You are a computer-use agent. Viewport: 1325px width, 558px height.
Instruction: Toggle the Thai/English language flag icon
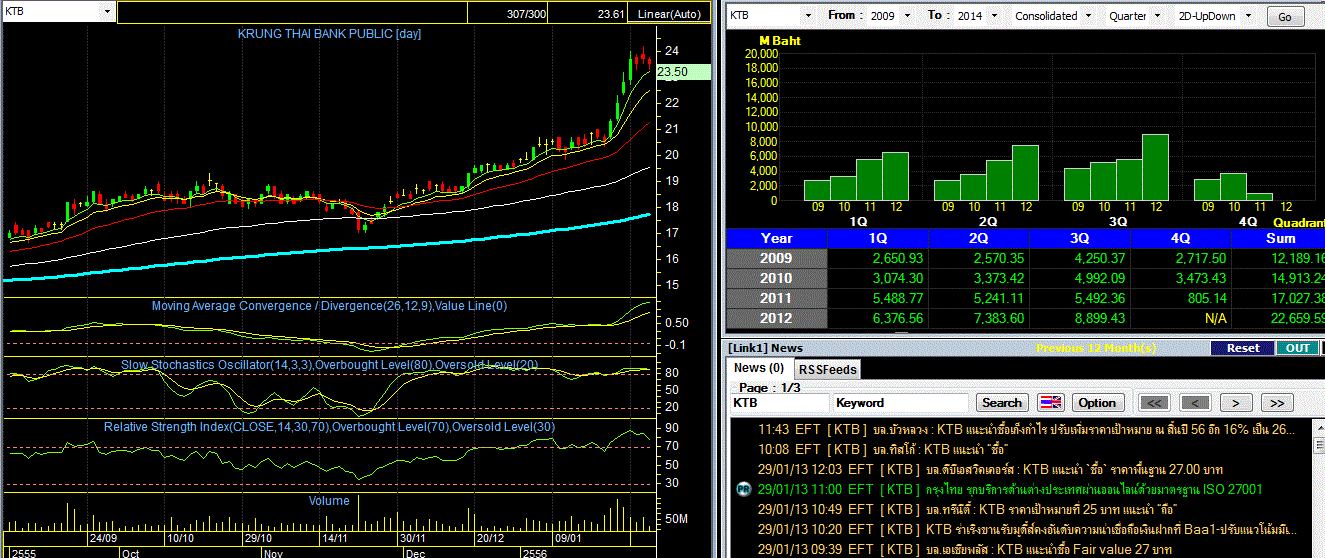1051,403
